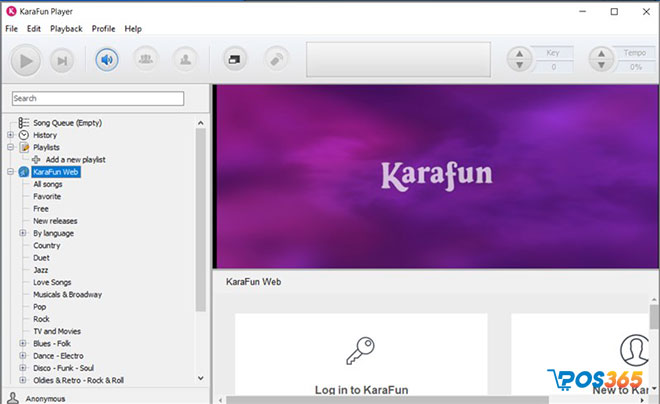
Task: Click the History clock icon
Action: click(24, 135)
